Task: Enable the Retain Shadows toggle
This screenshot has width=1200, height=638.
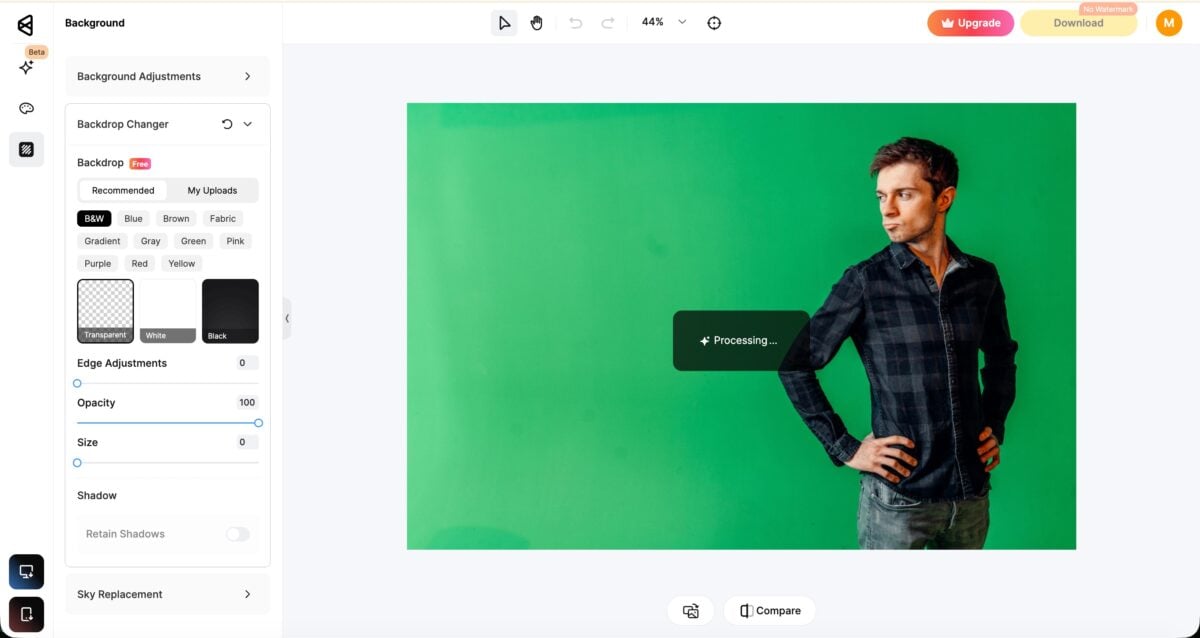Action: click(237, 534)
